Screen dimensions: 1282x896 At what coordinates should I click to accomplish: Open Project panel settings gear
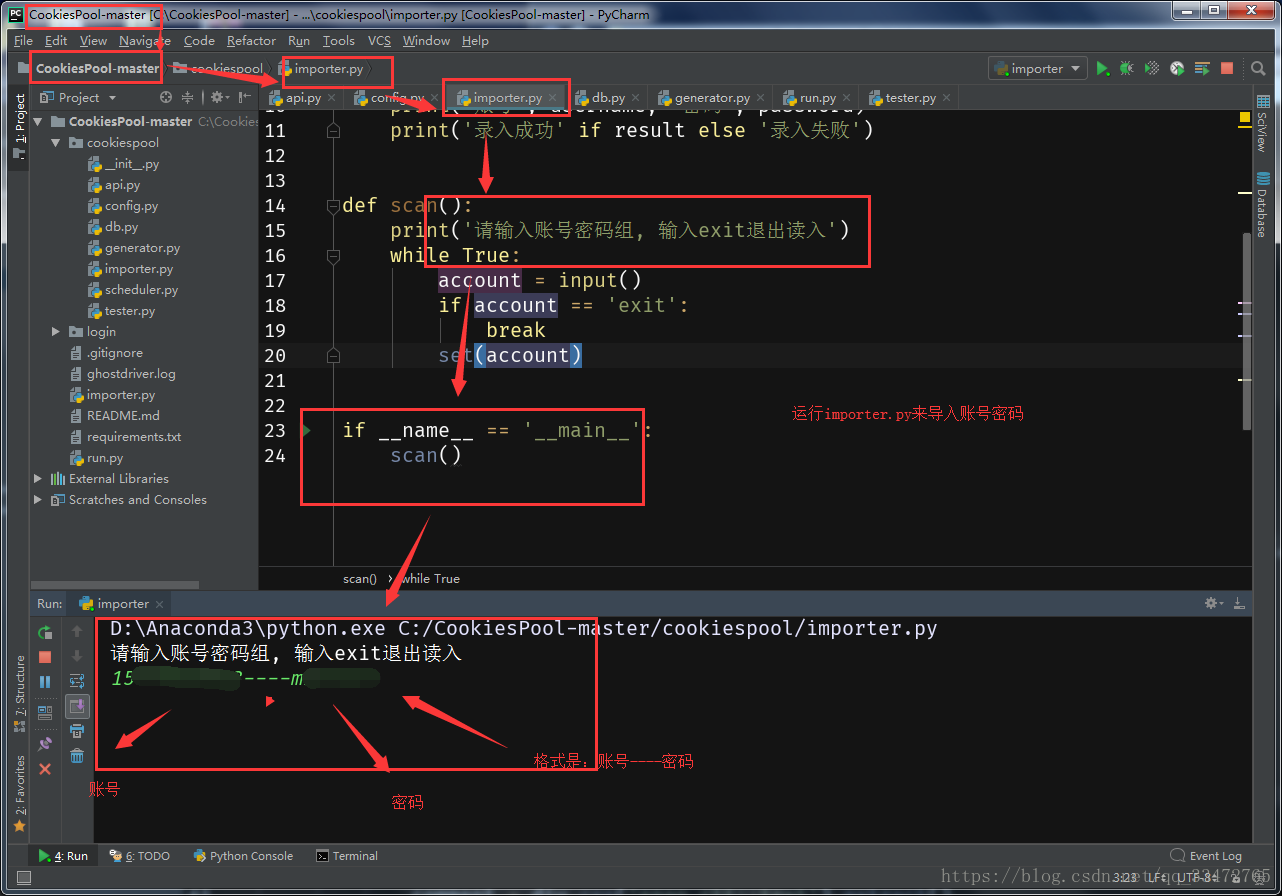click(x=218, y=97)
